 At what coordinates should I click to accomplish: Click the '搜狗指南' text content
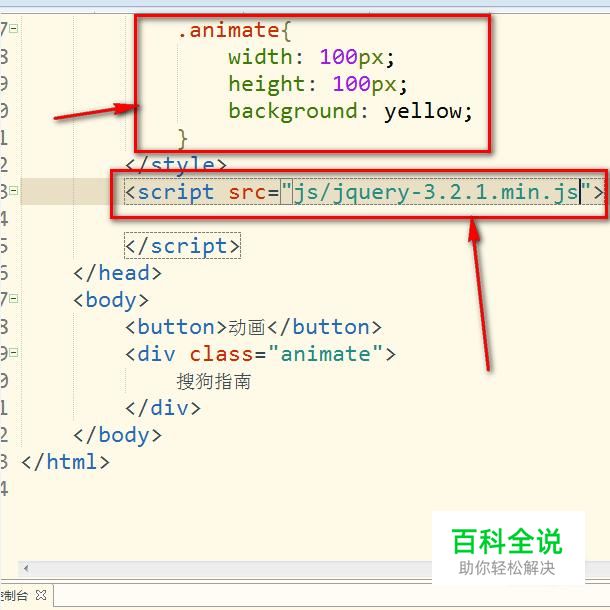tap(214, 381)
